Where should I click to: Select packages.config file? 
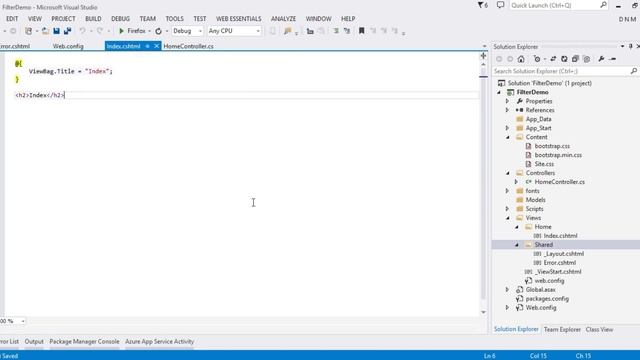547,299
